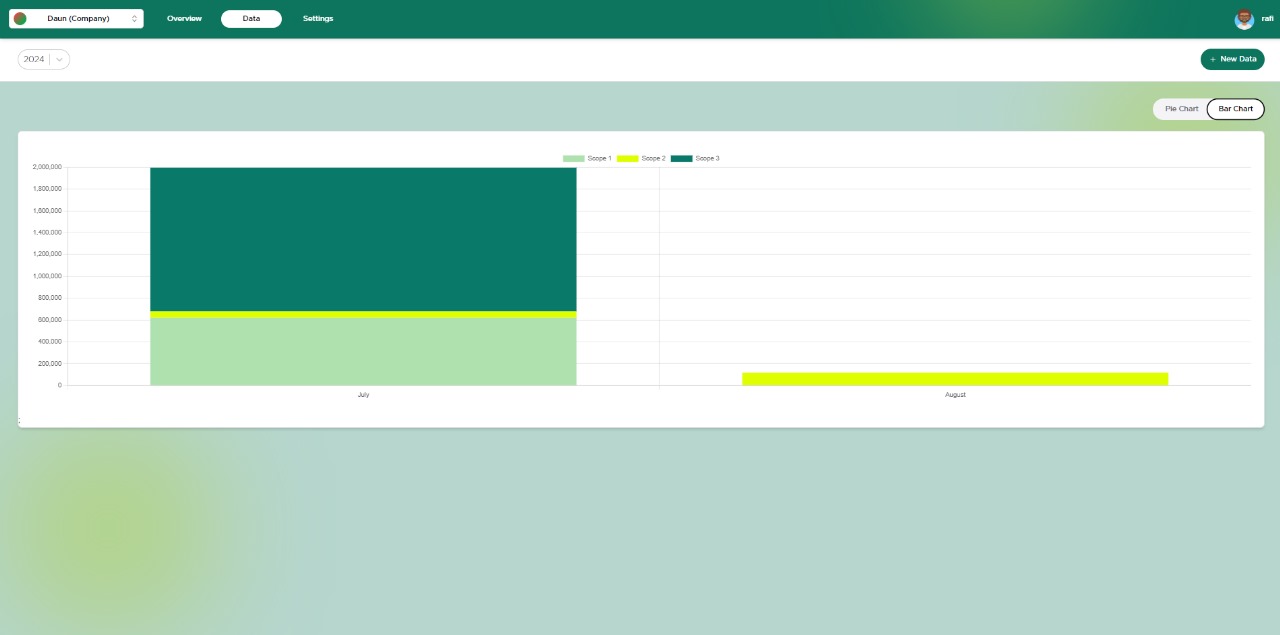This screenshot has width=1280, height=635.
Task: Click the light green Scope 1 July segment
Action: click(363, 351)
